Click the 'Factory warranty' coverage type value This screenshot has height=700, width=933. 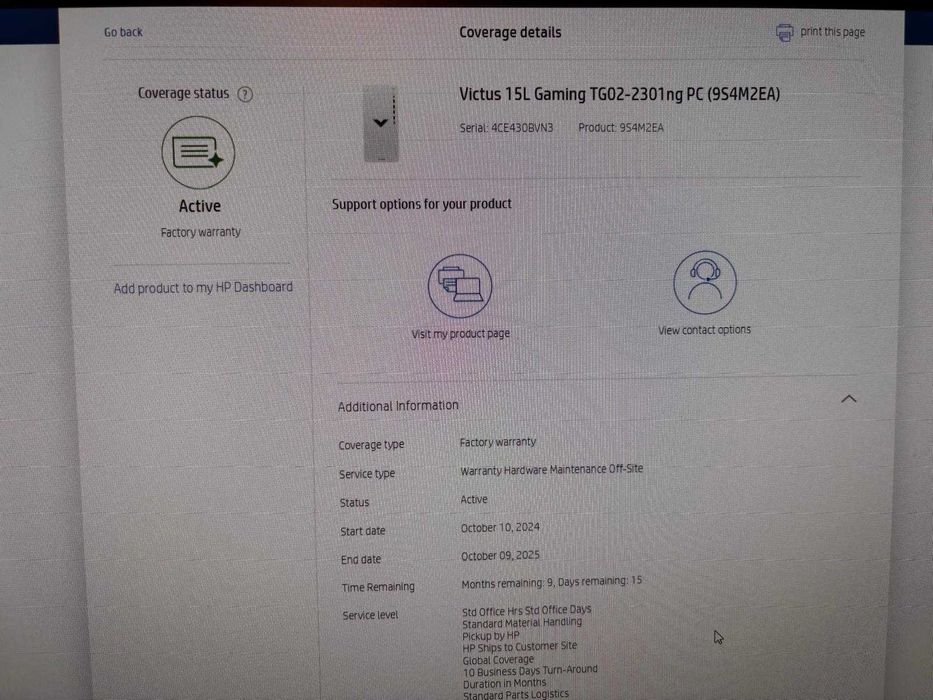[498, 442]
